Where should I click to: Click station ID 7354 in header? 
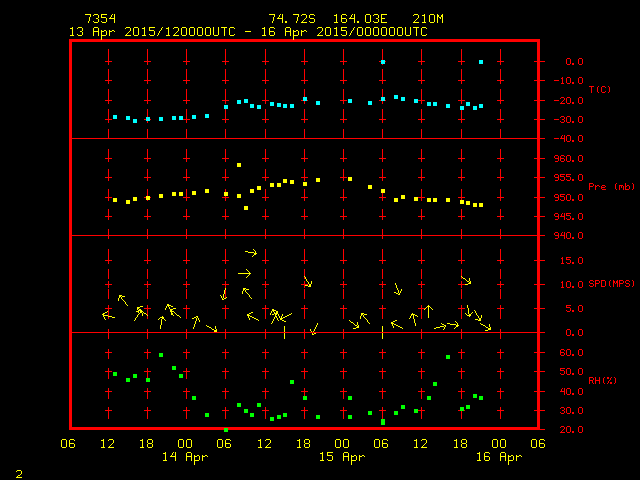tap(99, 19)
